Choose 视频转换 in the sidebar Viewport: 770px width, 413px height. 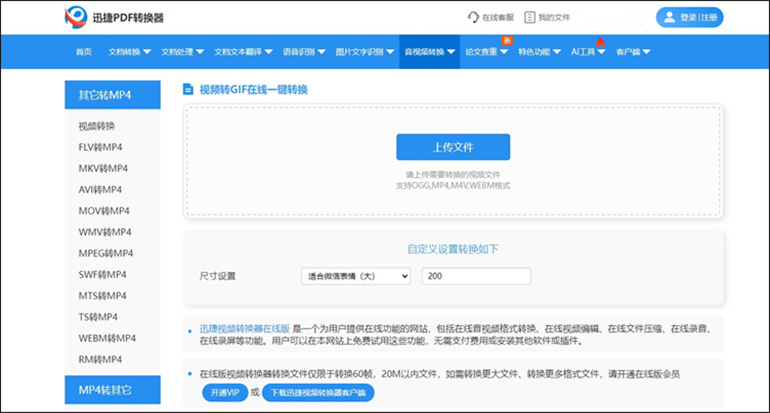tap(97, 126)
